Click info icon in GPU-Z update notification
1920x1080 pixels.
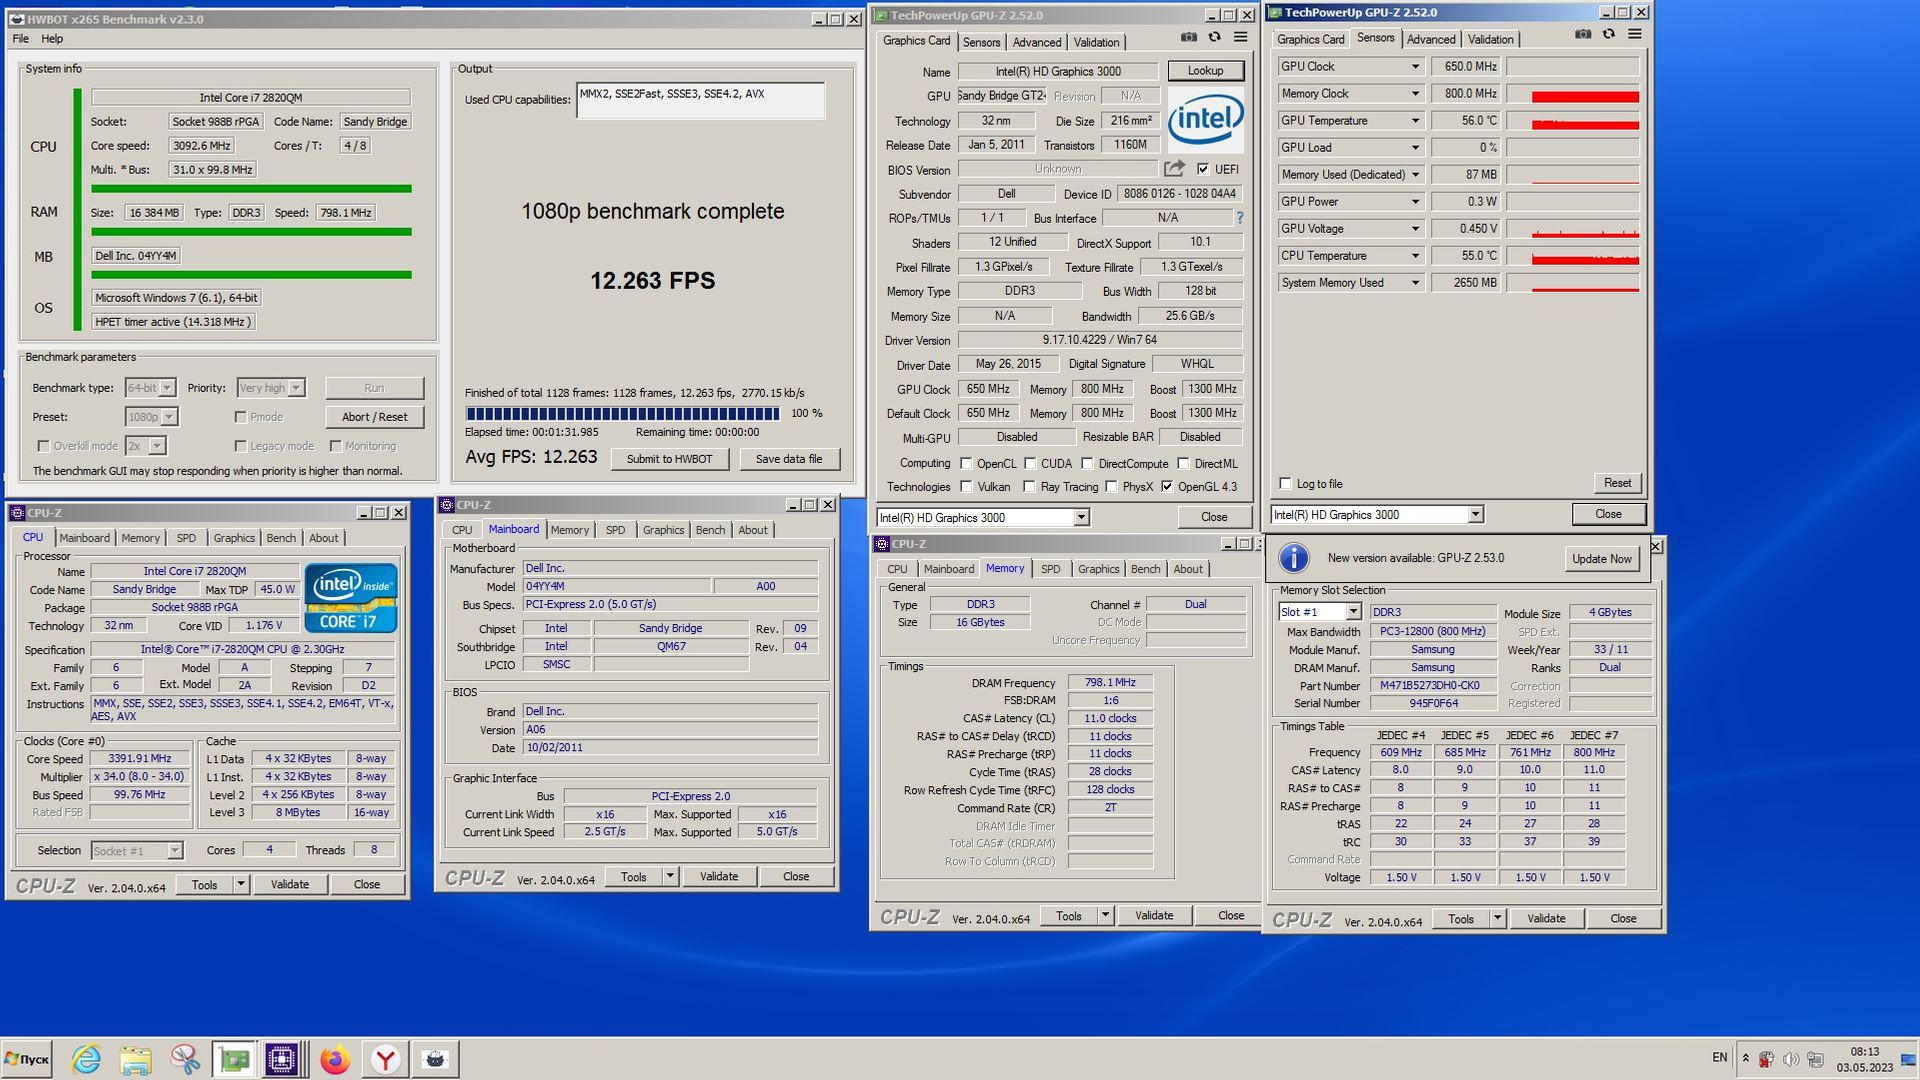click(1294, 558)
